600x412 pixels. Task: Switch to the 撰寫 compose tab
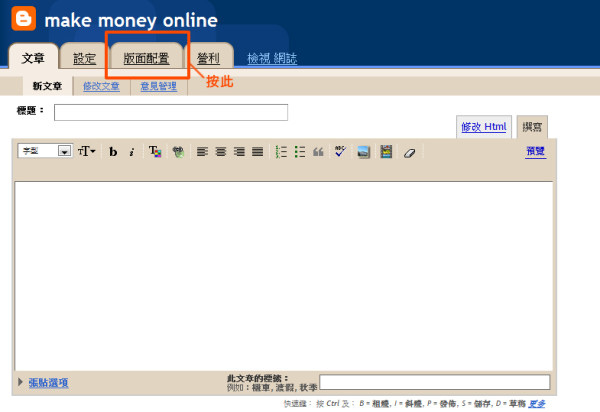point(532,127)
